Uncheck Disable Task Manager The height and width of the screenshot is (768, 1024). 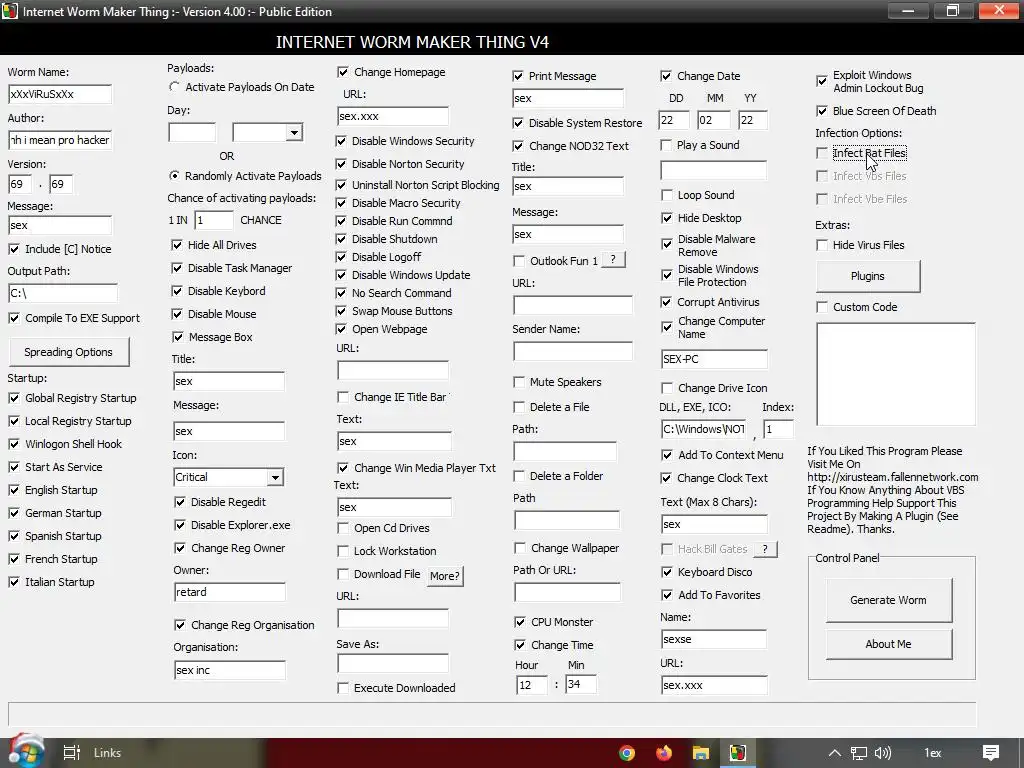[177, 268]
